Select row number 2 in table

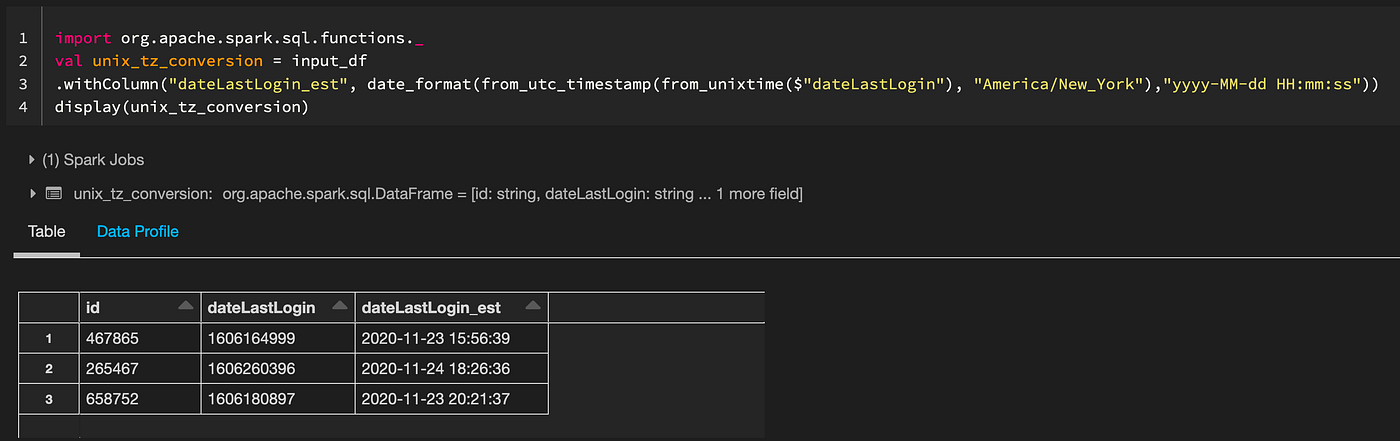pos(48,368)
